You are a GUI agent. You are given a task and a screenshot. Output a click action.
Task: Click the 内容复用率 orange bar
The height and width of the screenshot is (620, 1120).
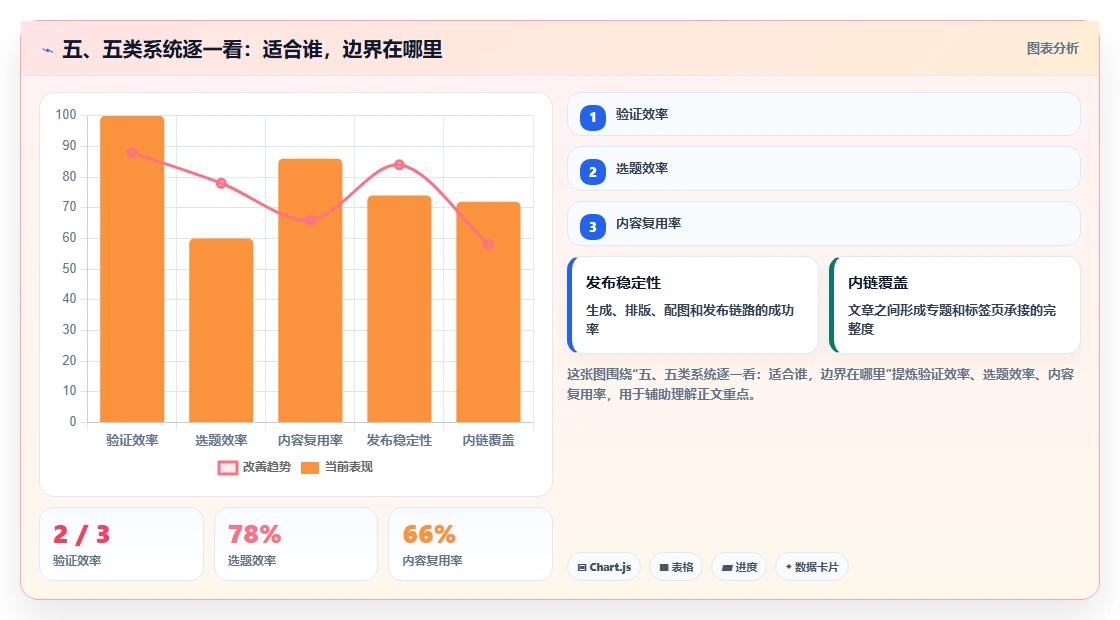(x=310, y=291)
